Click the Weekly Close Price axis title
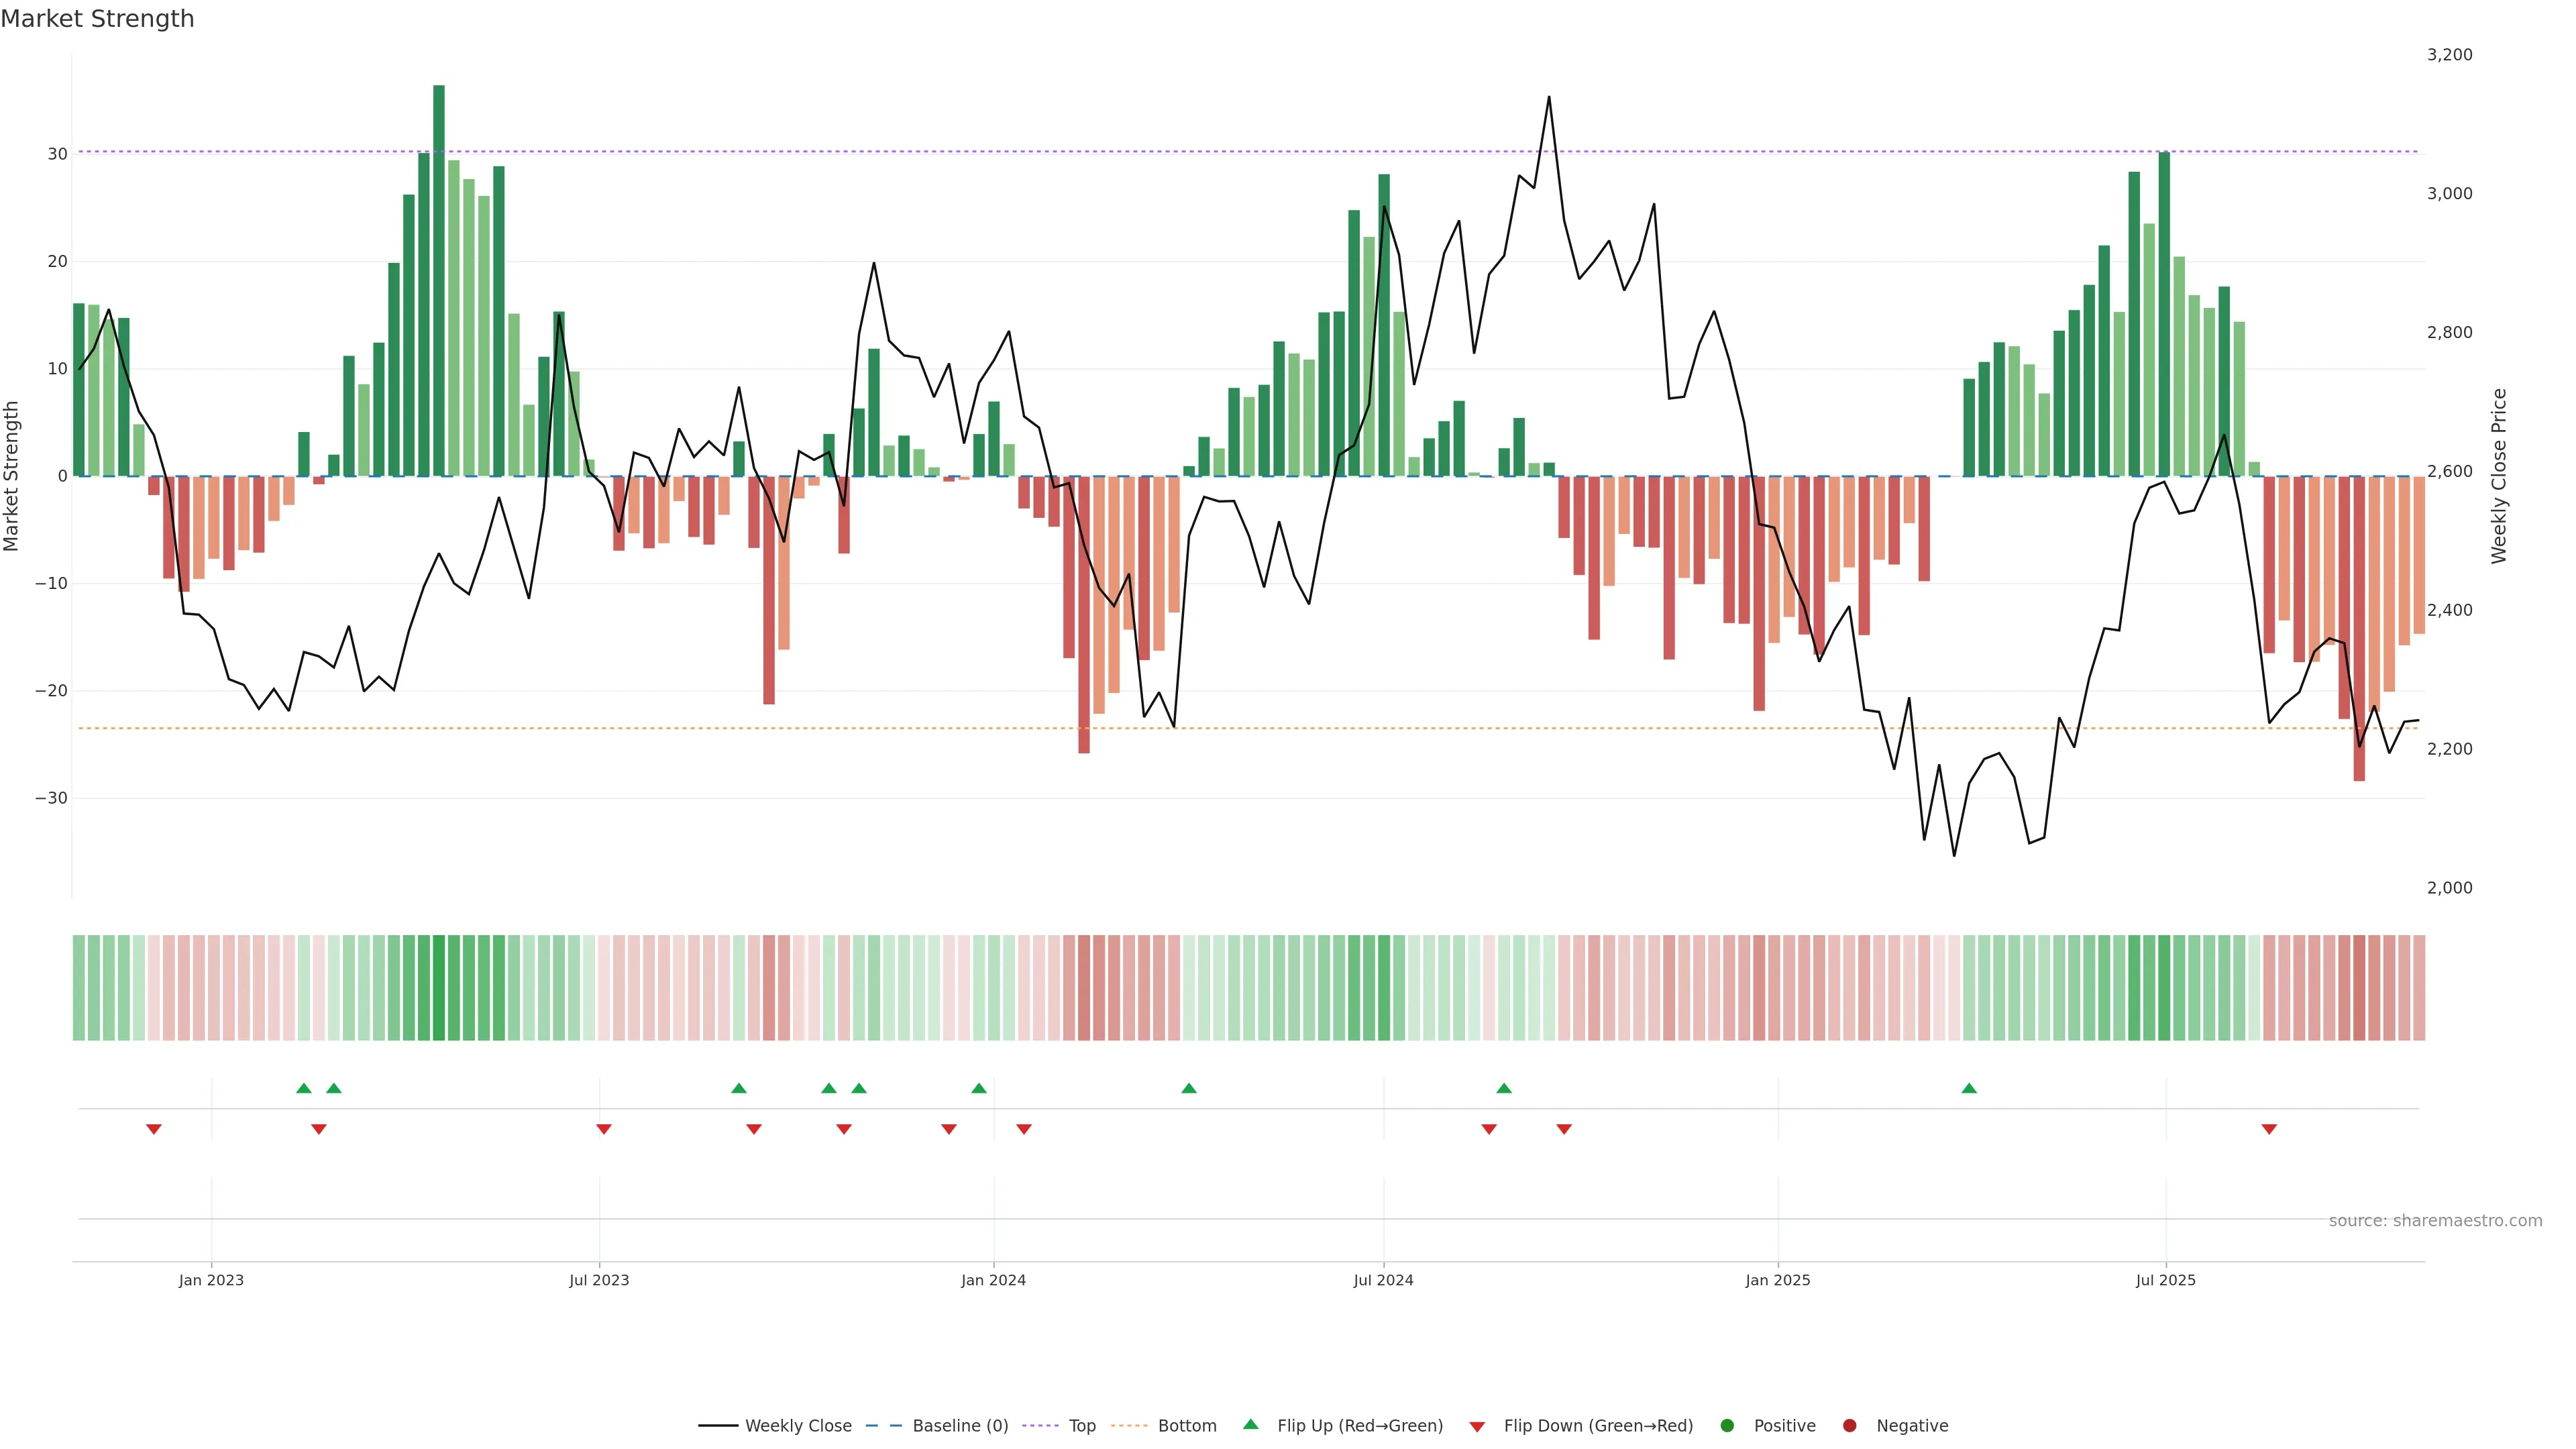 click(x=2499, y=476)
